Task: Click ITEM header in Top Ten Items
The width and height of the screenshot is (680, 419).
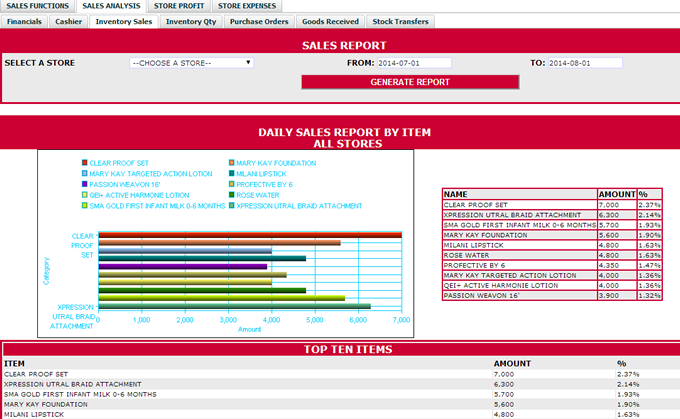Action: [14, 363]
